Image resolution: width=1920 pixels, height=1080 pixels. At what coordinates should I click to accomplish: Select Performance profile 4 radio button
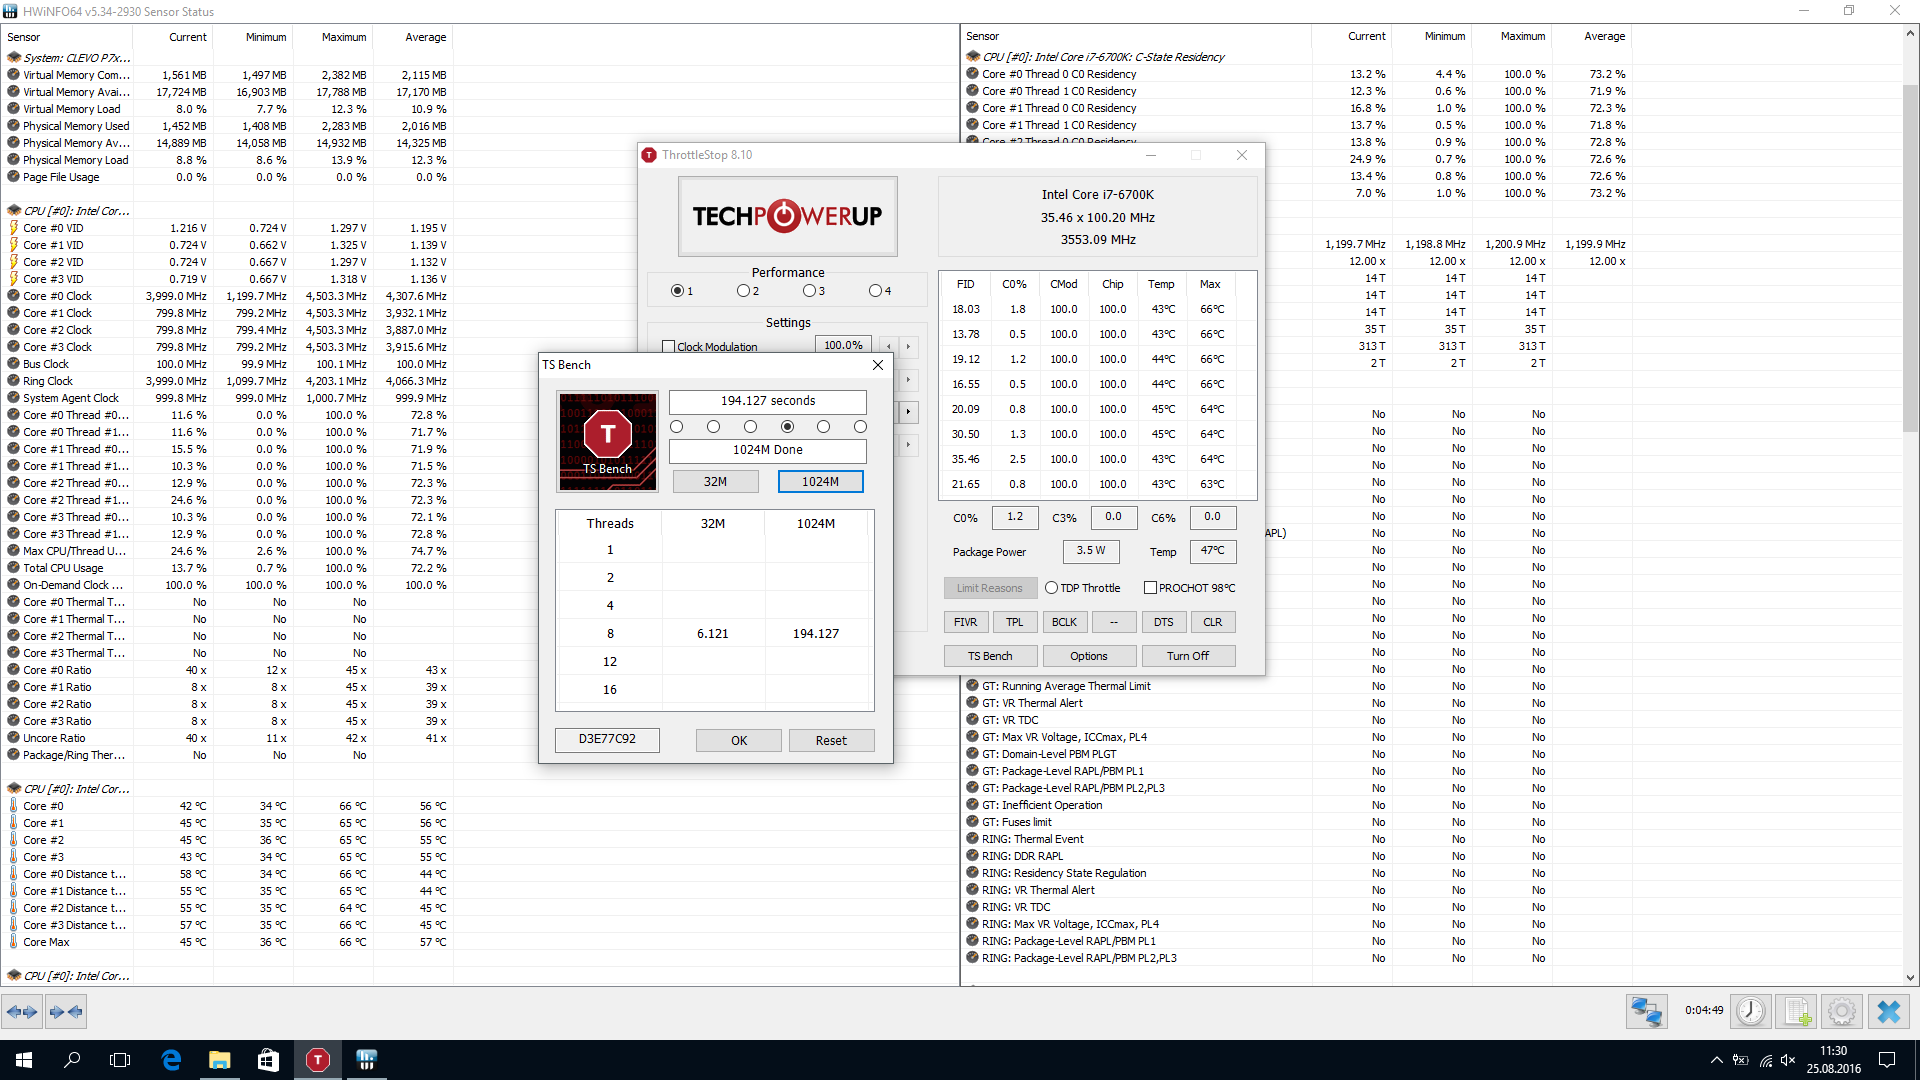[x=875, y=291]
